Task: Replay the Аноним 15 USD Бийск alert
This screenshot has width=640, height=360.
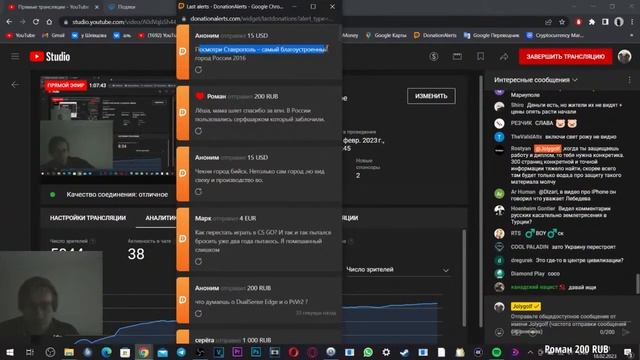Action: [198, 191]
